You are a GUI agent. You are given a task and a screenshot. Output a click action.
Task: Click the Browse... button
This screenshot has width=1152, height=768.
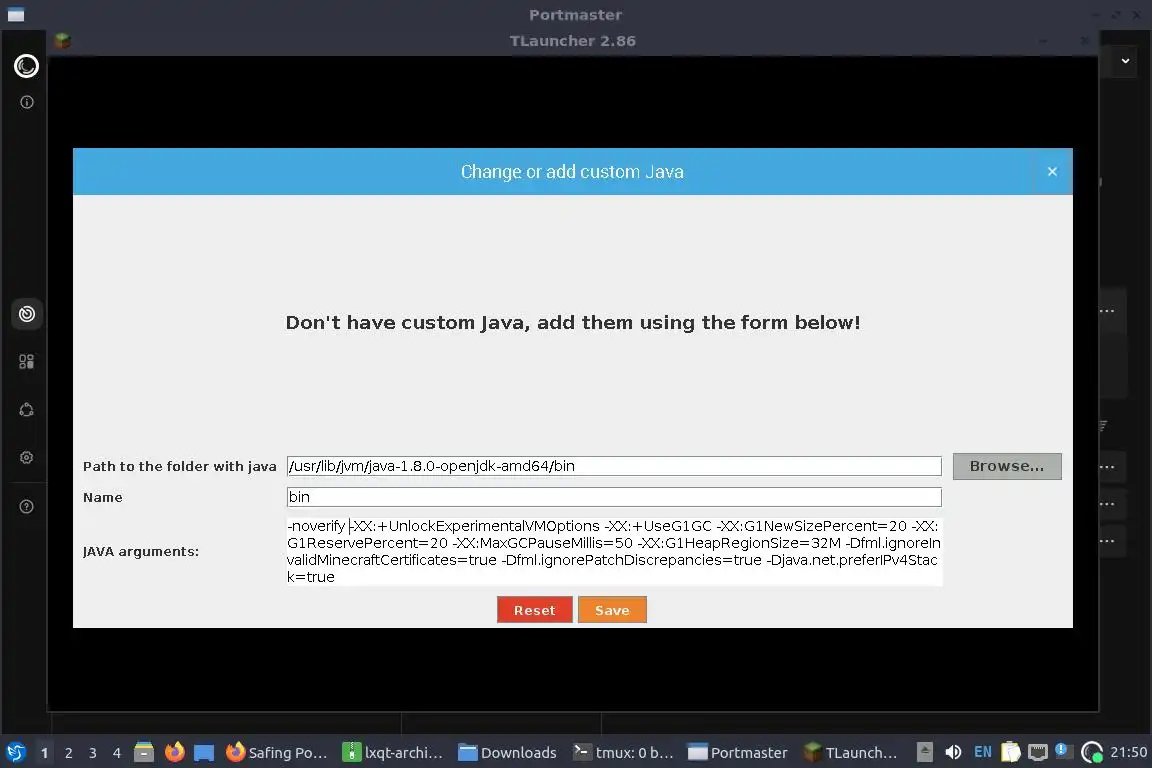[x=1007, y=466]
